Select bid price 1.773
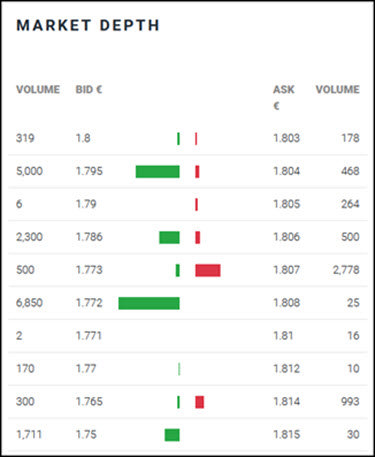The height and width of the screenshot is (457, 375). [x=89, y=270]
